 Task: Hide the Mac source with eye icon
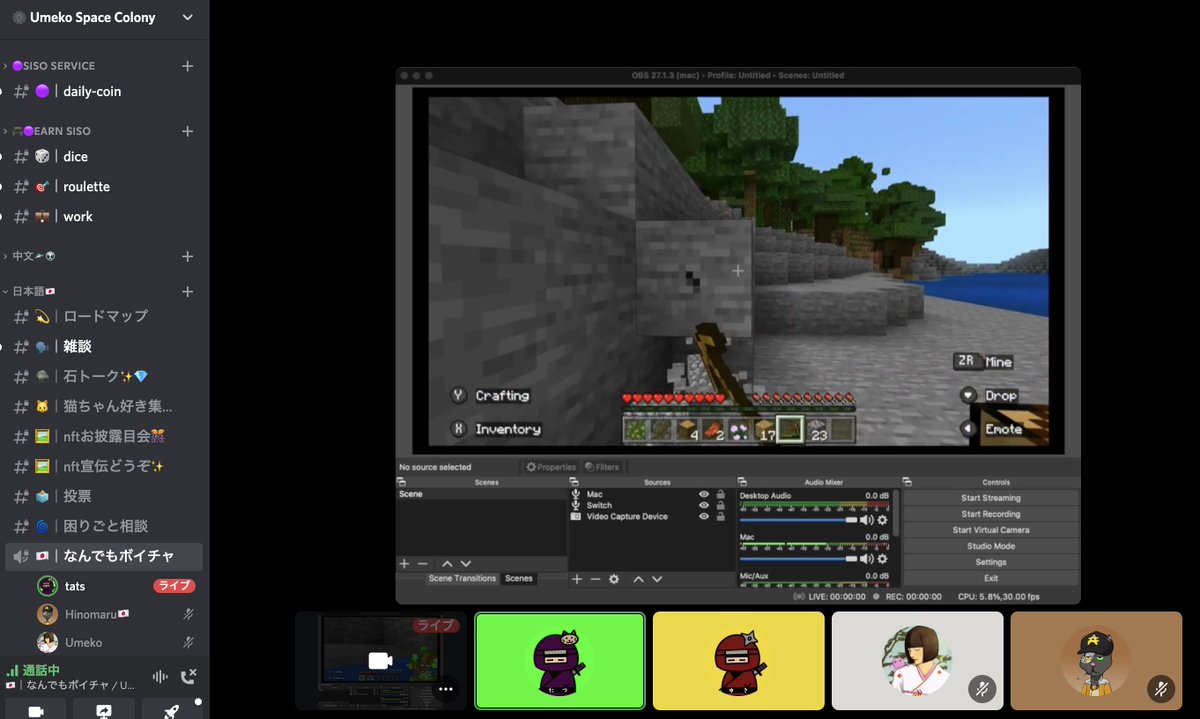tap(704, 494)
